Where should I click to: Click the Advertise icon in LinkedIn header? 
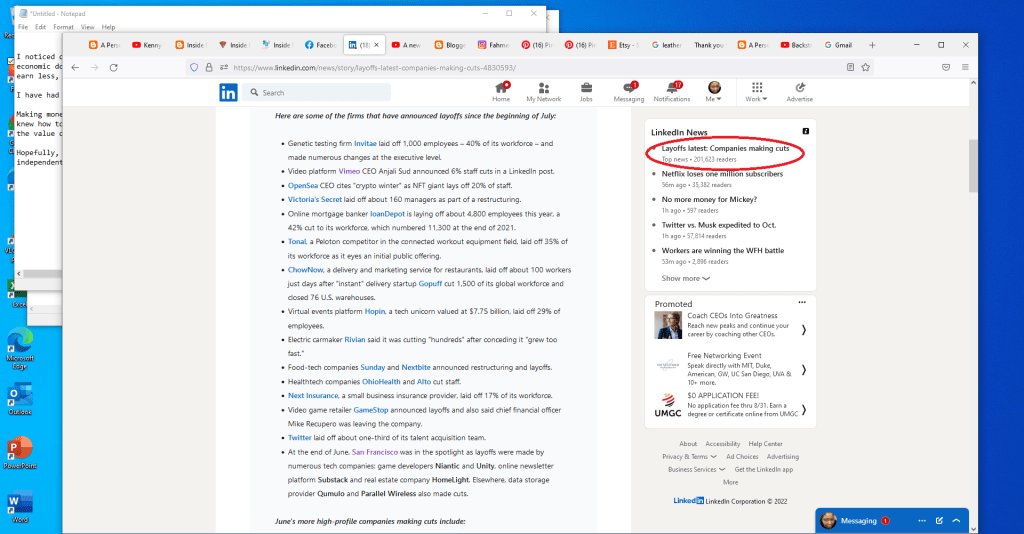tap(799, 91)
